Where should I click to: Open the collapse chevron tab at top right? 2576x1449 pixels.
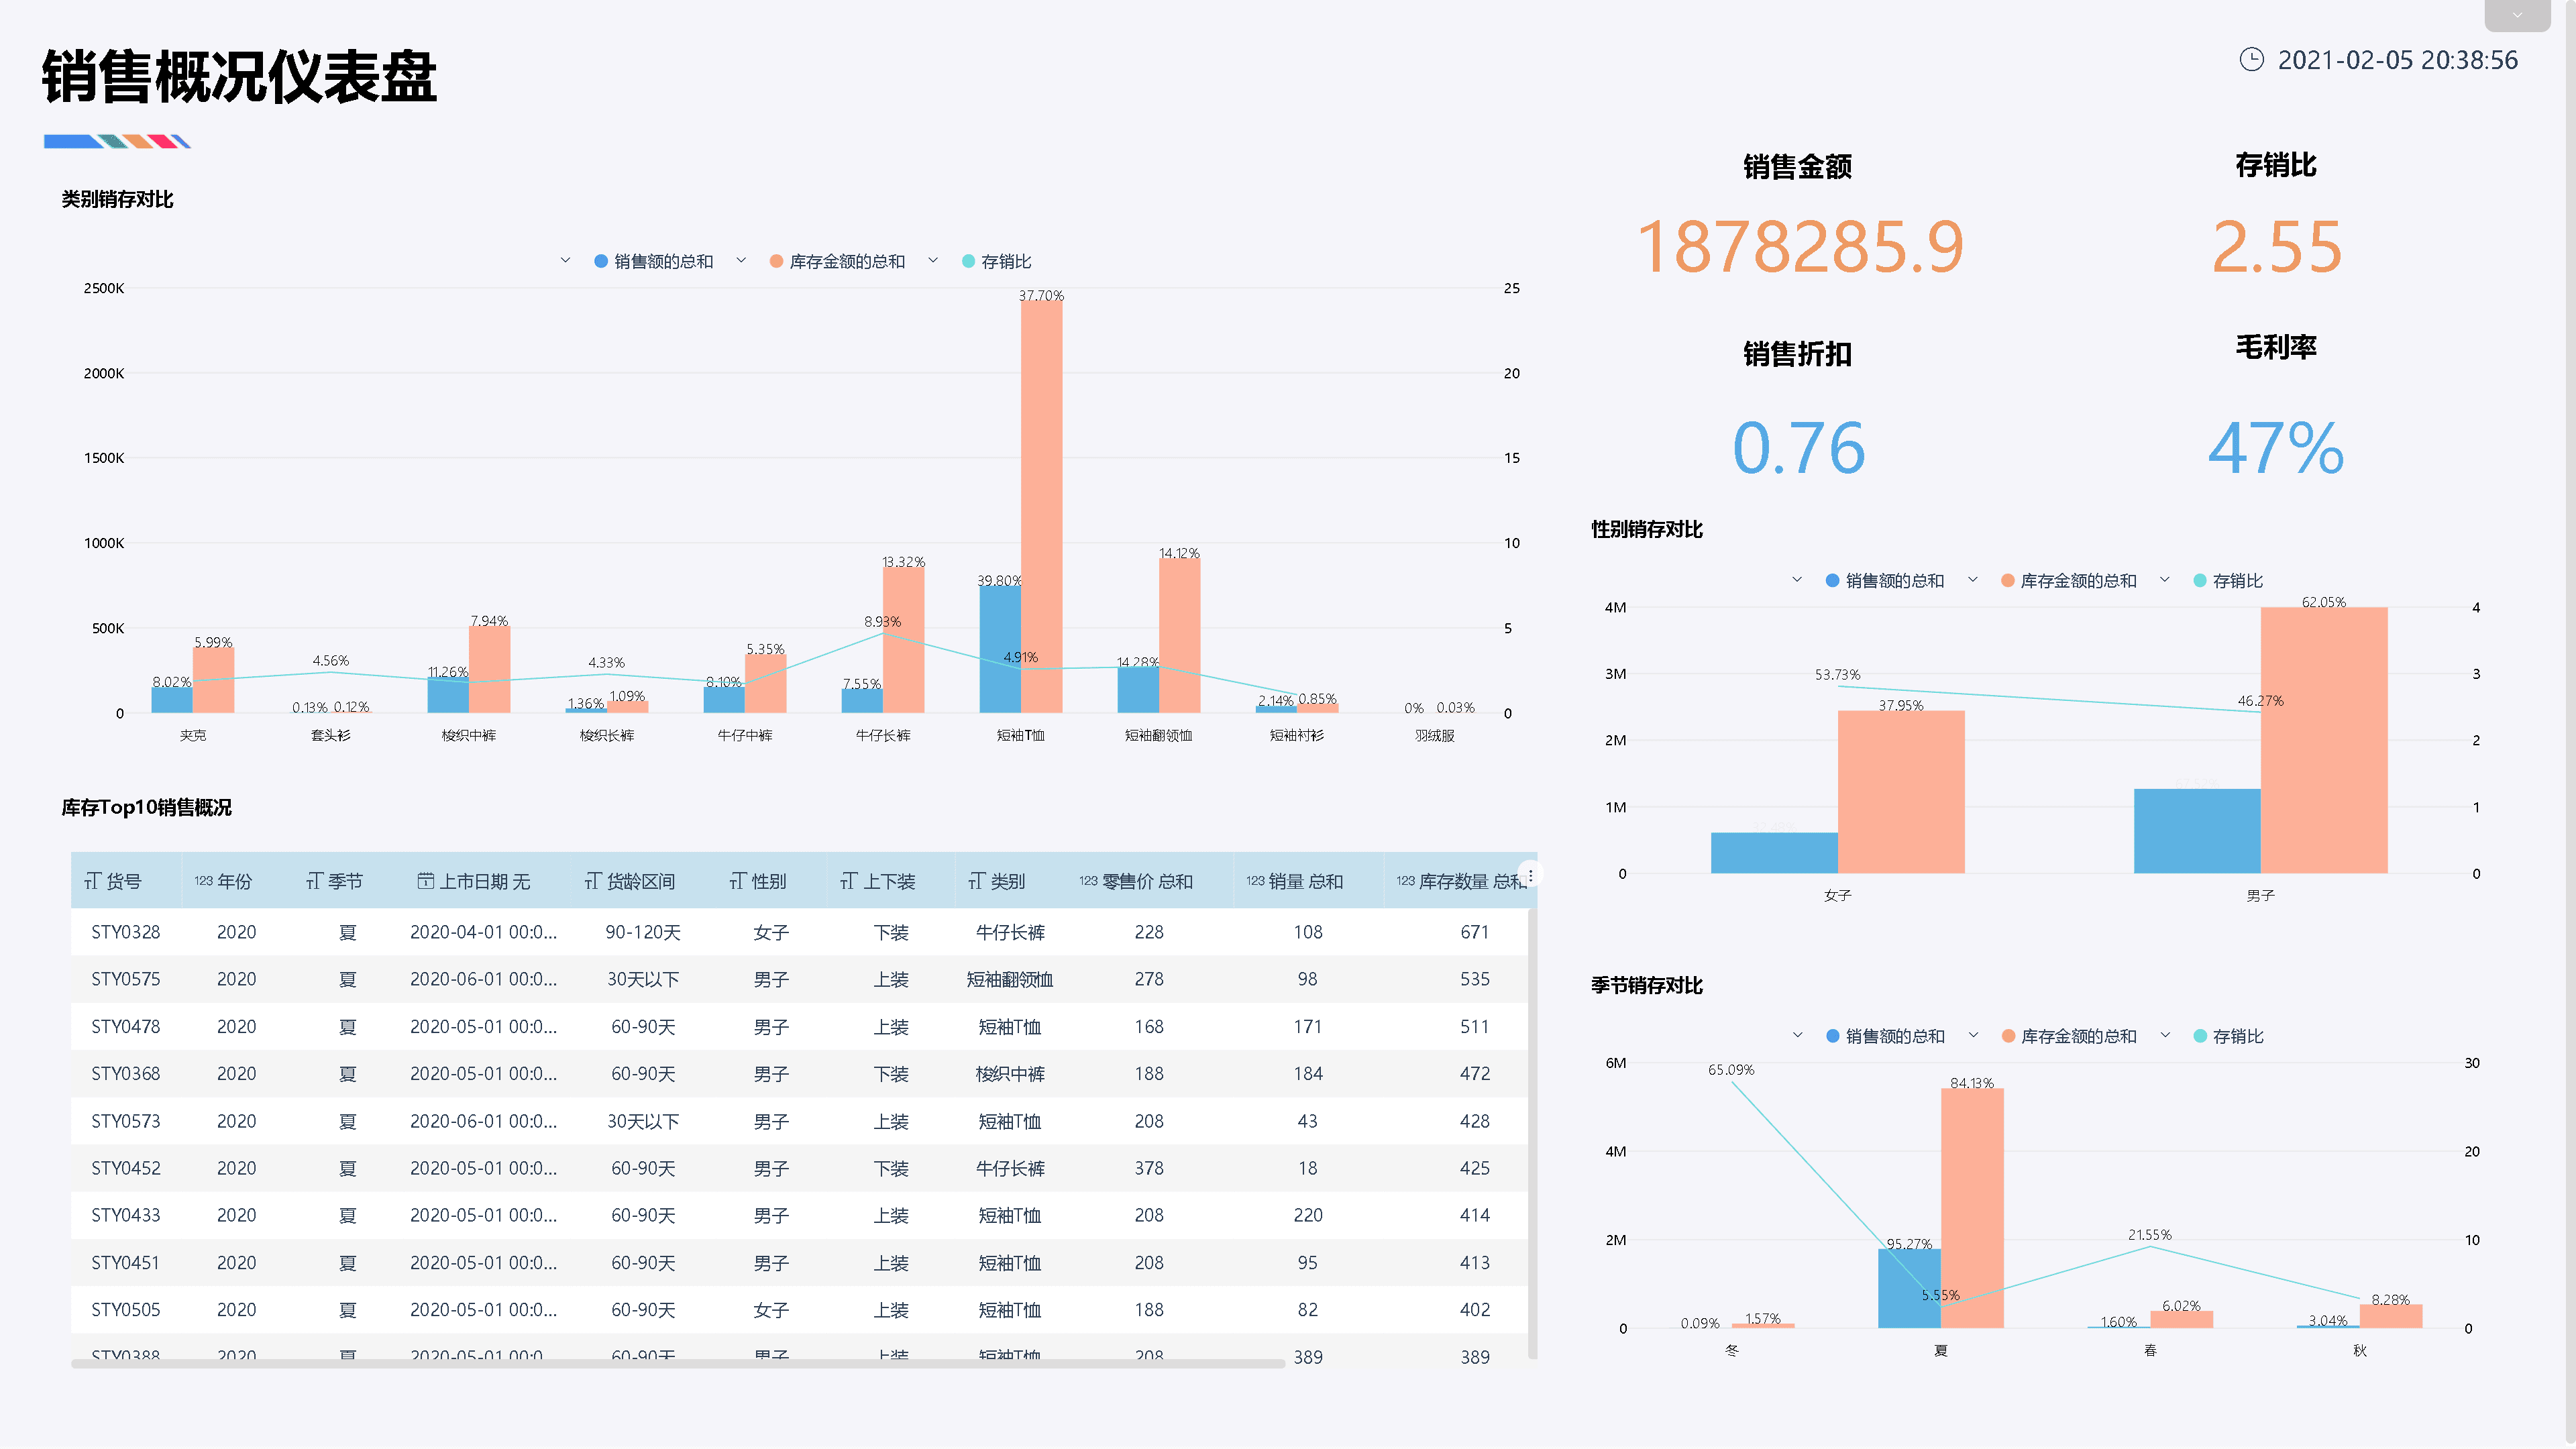click(x=2517, y=15)
